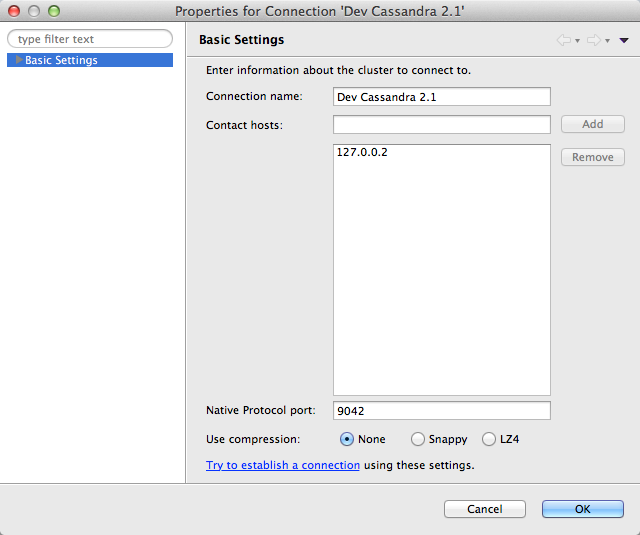This screenshot has width=640, height=535.
Task: Click the Cancel button
Action: coord(485,509)
